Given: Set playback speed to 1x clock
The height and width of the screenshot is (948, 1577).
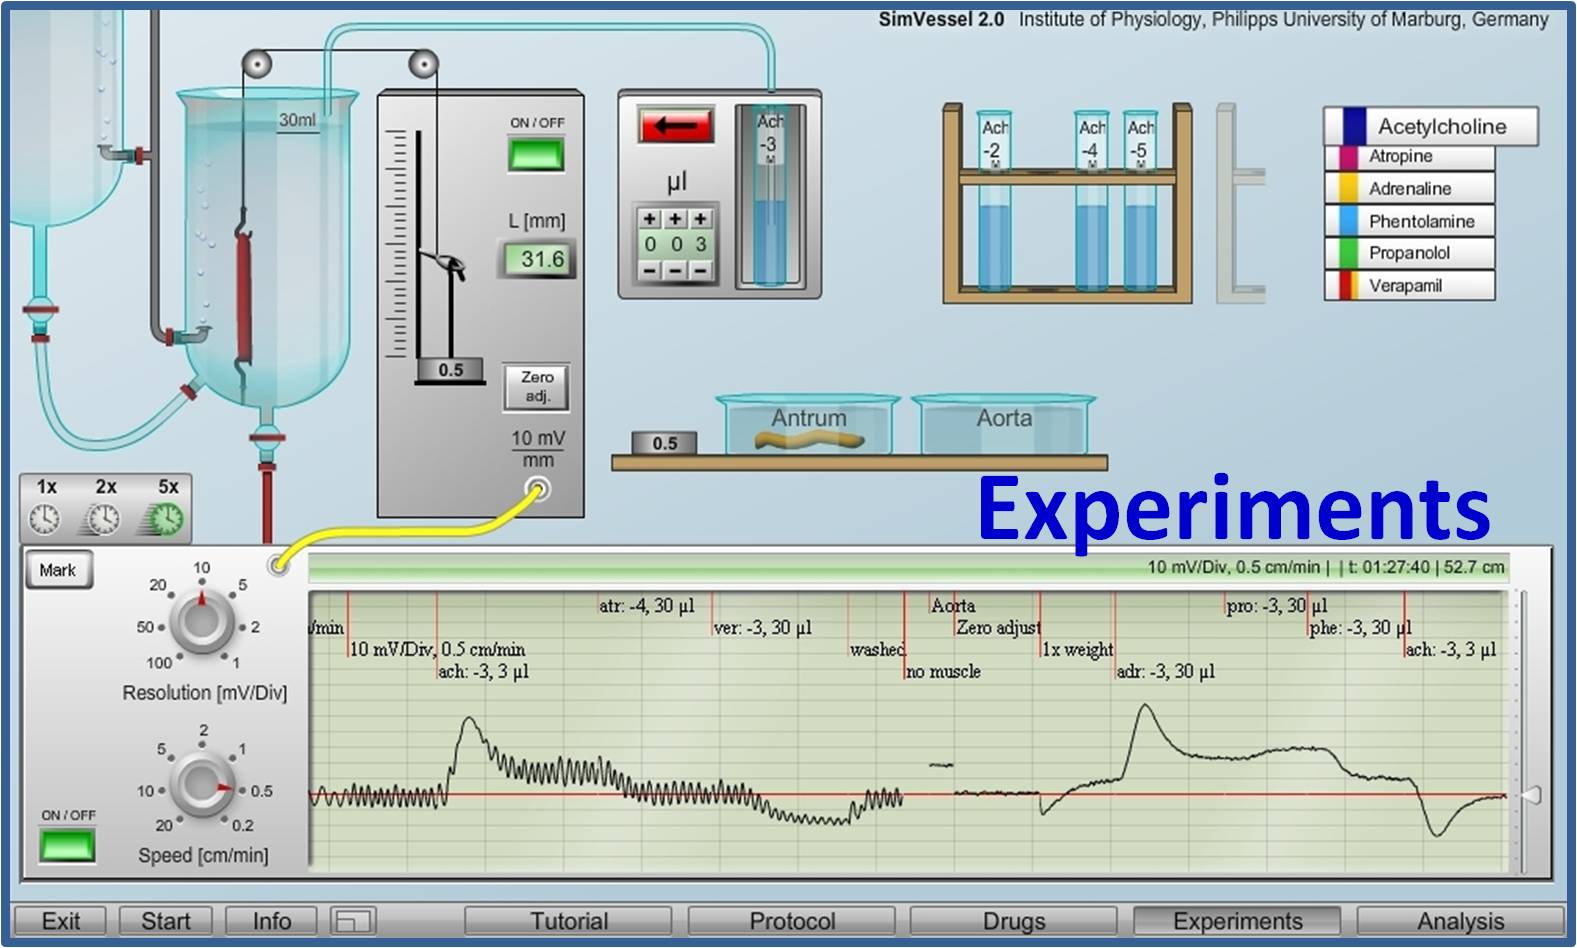Looking at the screenshot, I should [45, 518].
